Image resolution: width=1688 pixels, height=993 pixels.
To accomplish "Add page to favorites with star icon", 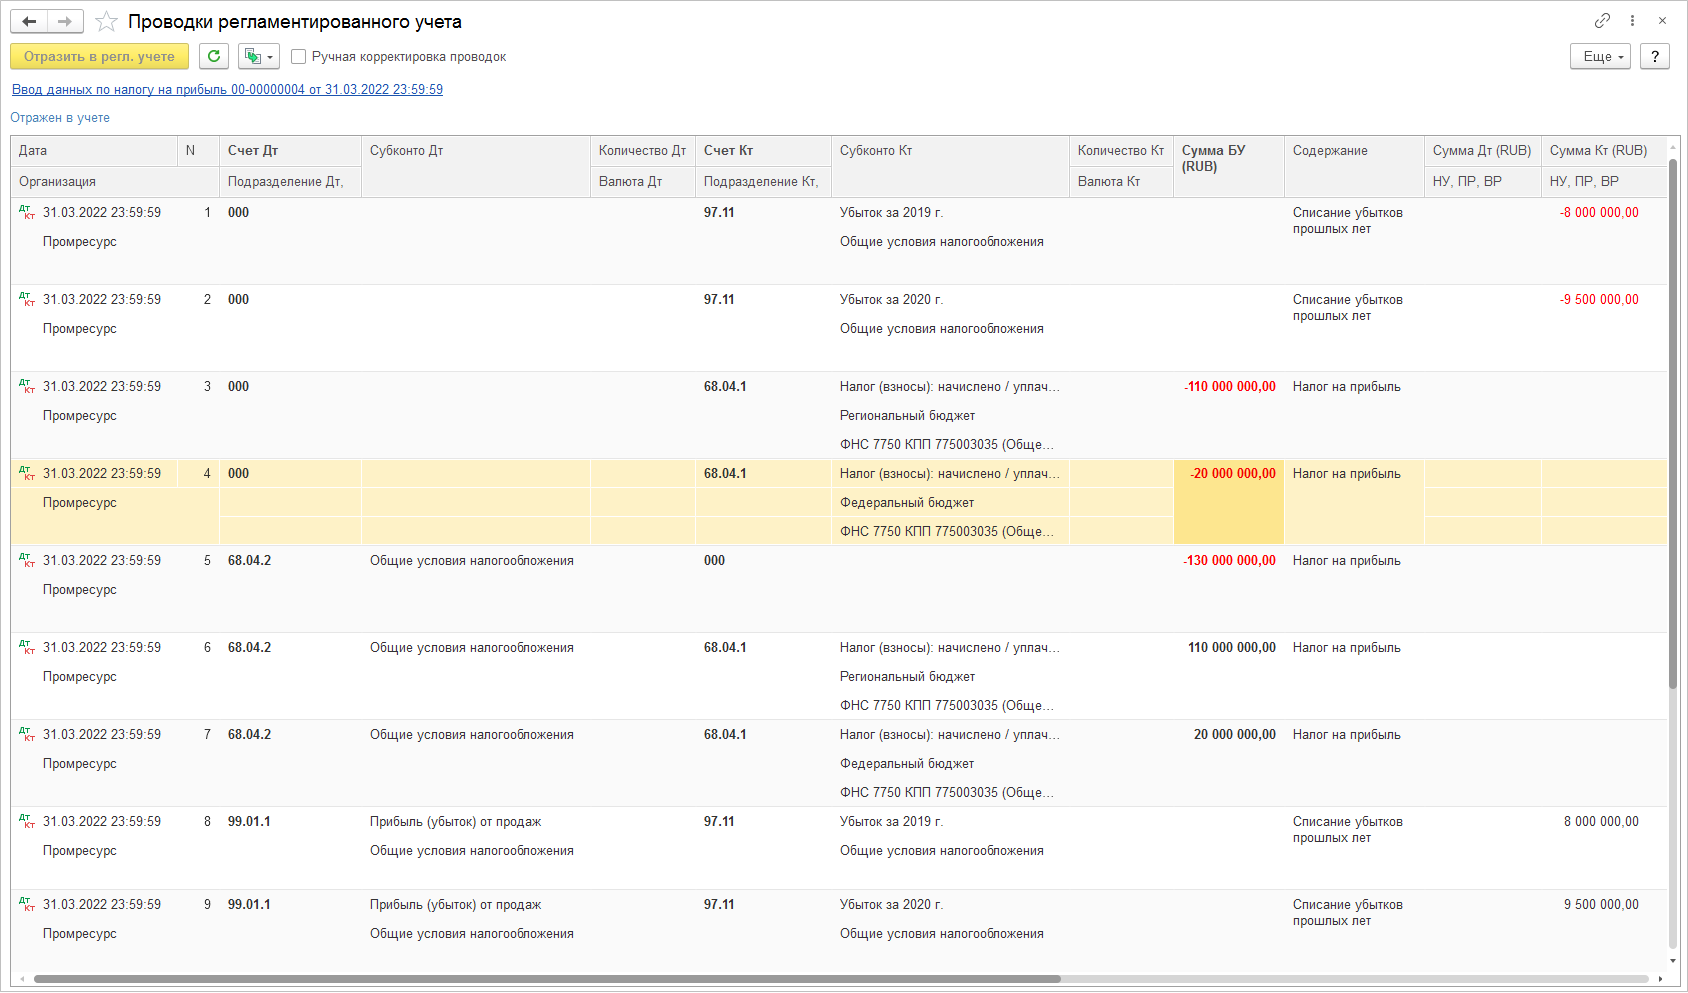I will coord(106,22).
